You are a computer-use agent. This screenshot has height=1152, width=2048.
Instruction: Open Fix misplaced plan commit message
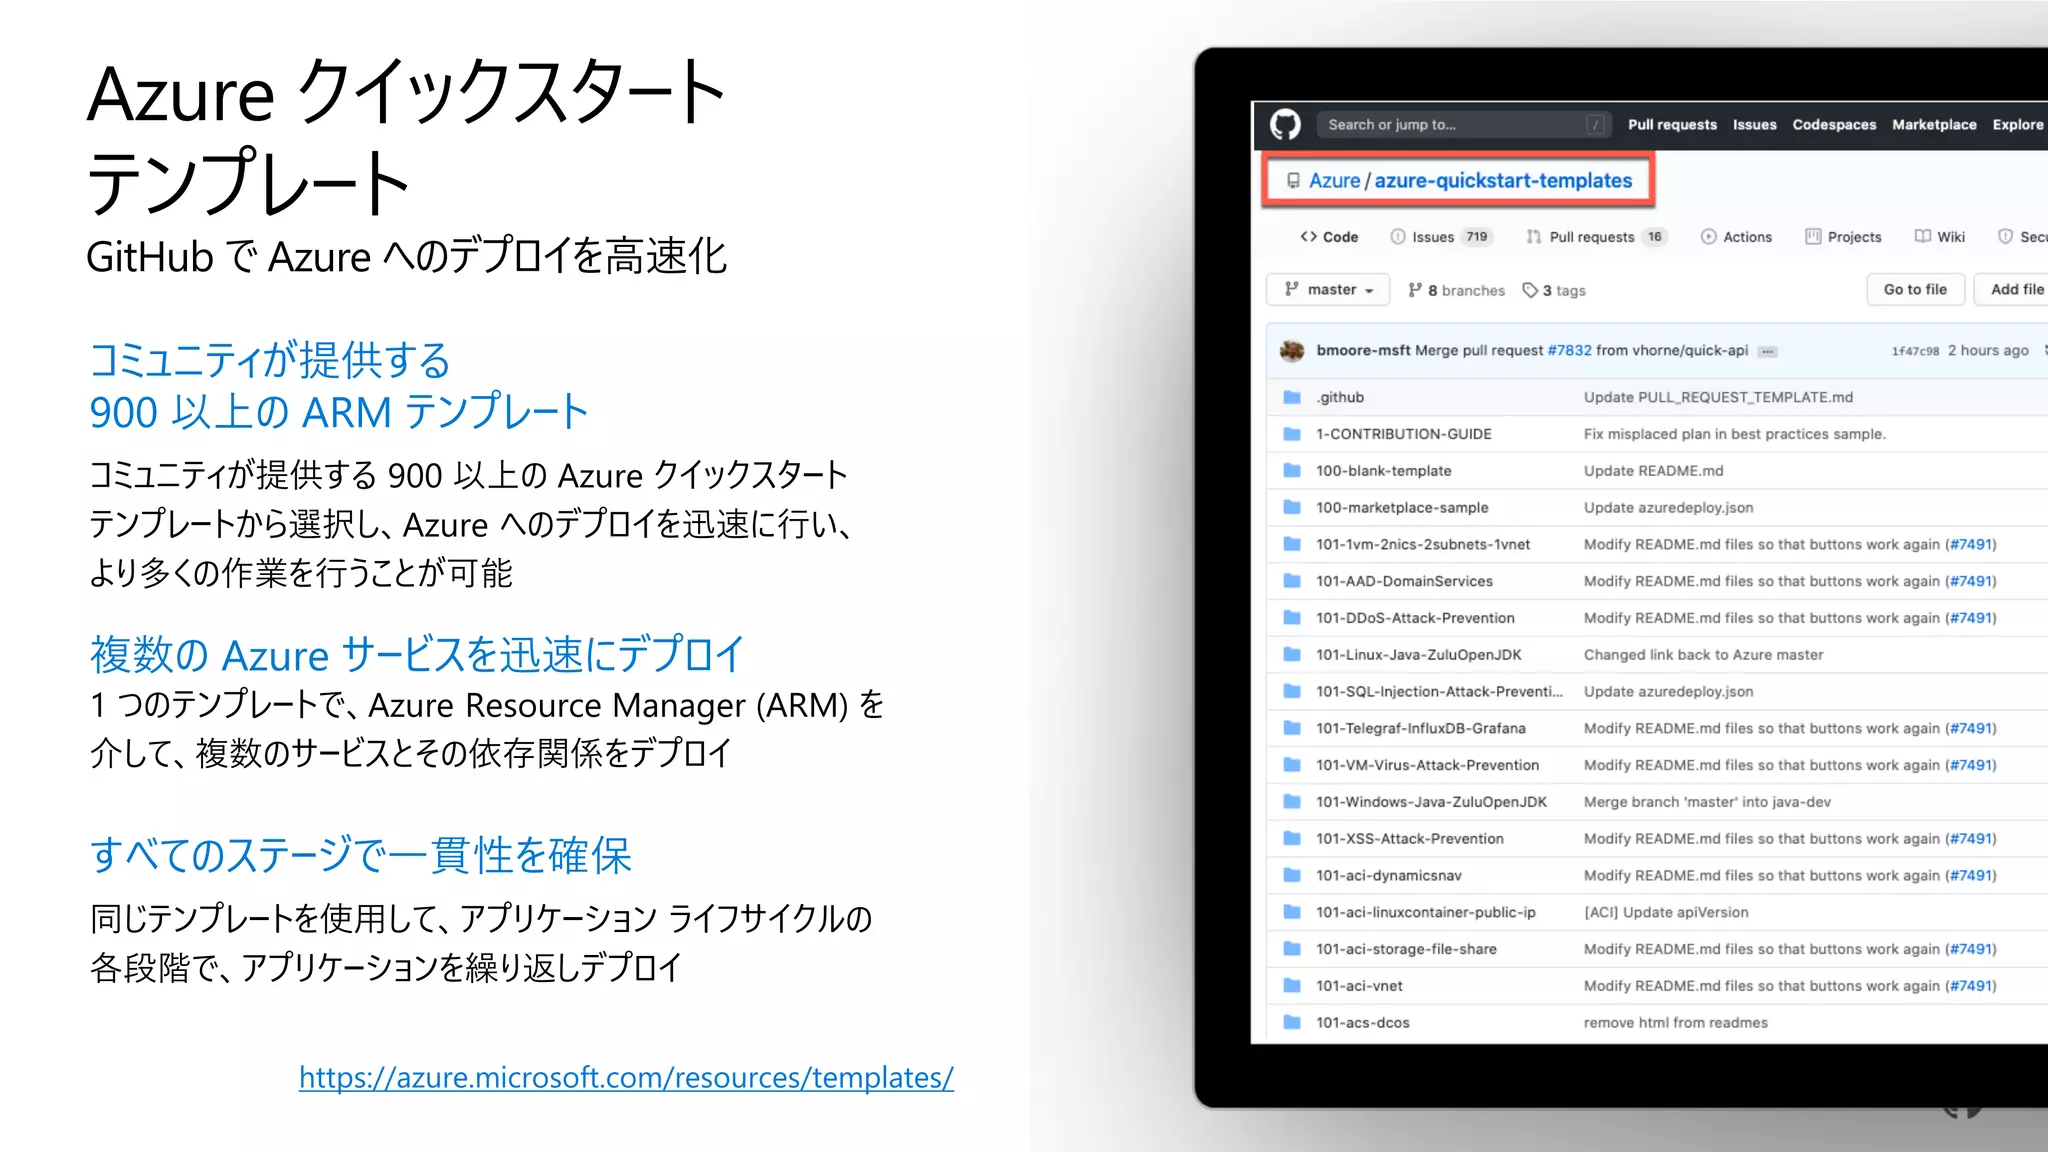coord(1735,434)
